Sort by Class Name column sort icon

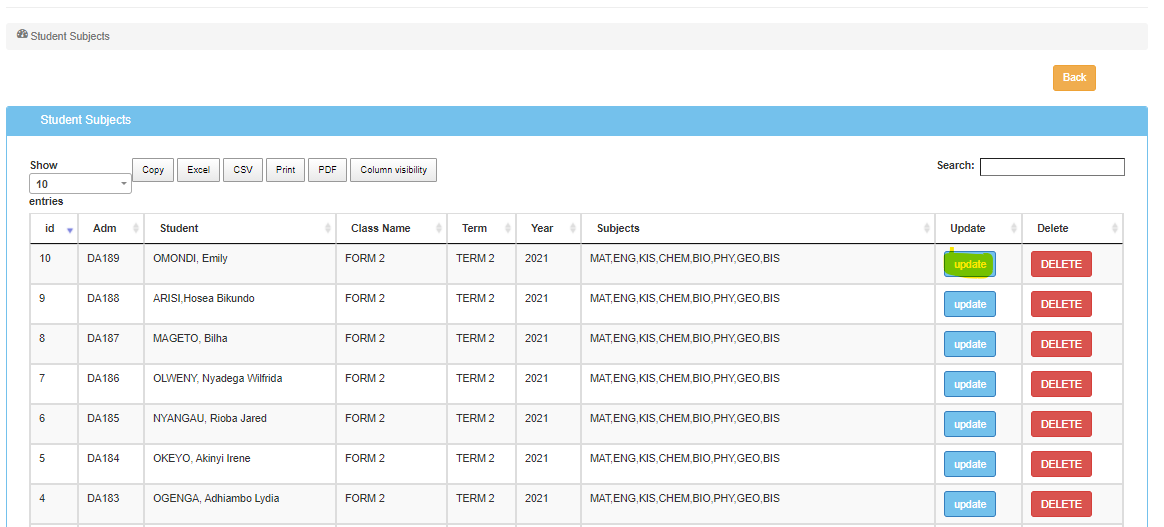coord(439,229)
